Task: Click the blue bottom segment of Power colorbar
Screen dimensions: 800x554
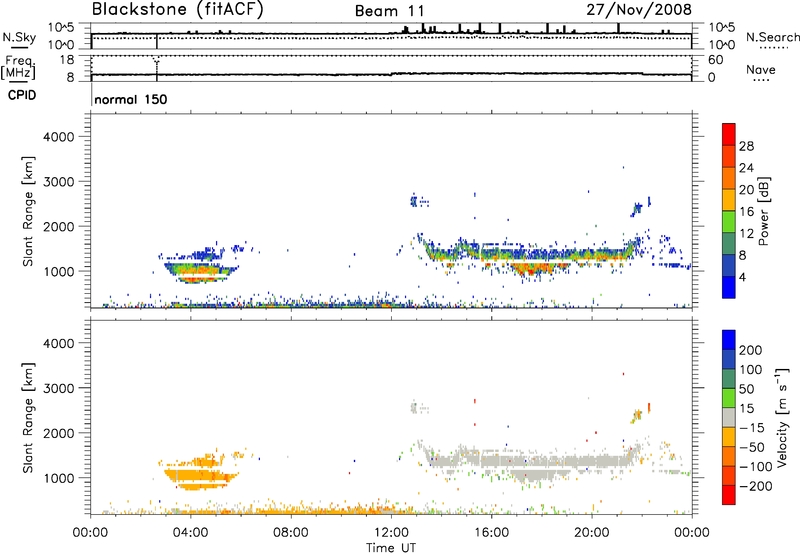Action: (729, 287)
